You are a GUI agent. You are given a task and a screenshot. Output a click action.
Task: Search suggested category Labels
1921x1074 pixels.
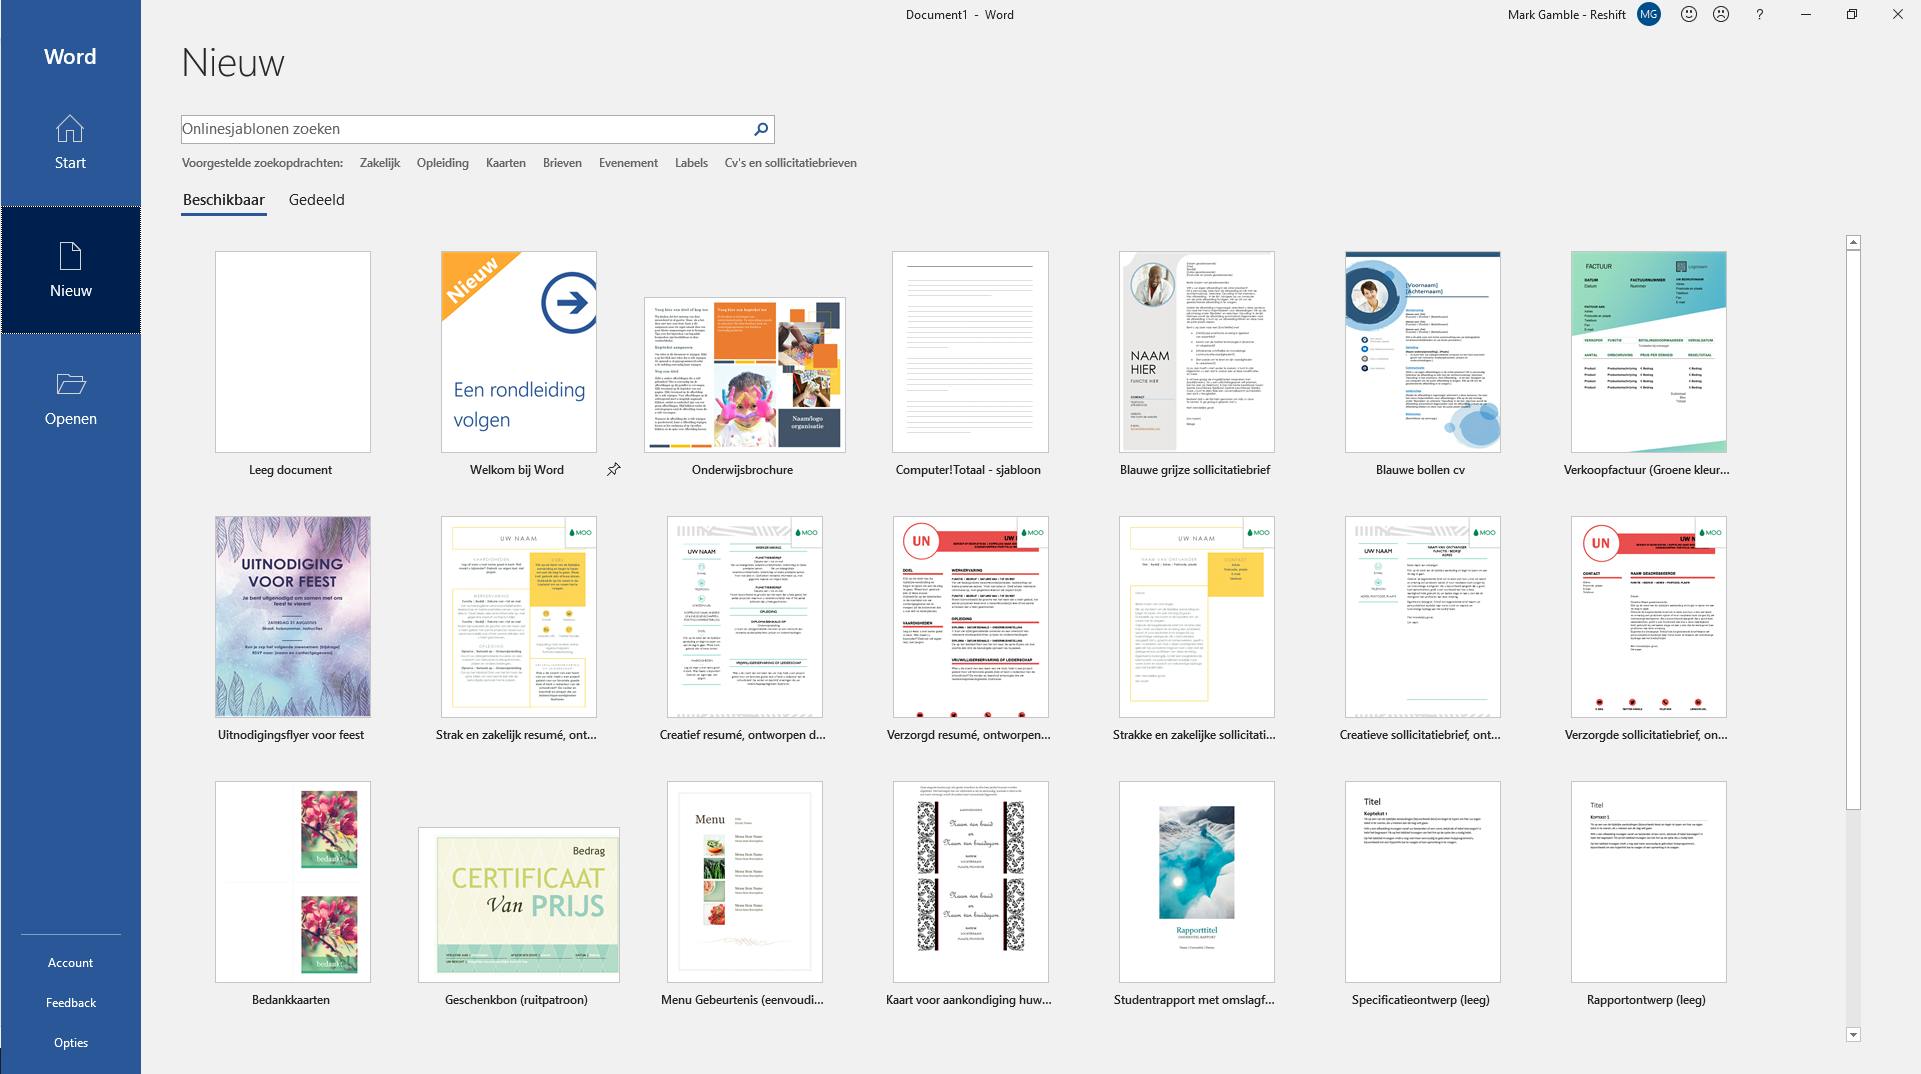[x=691, y=163]
